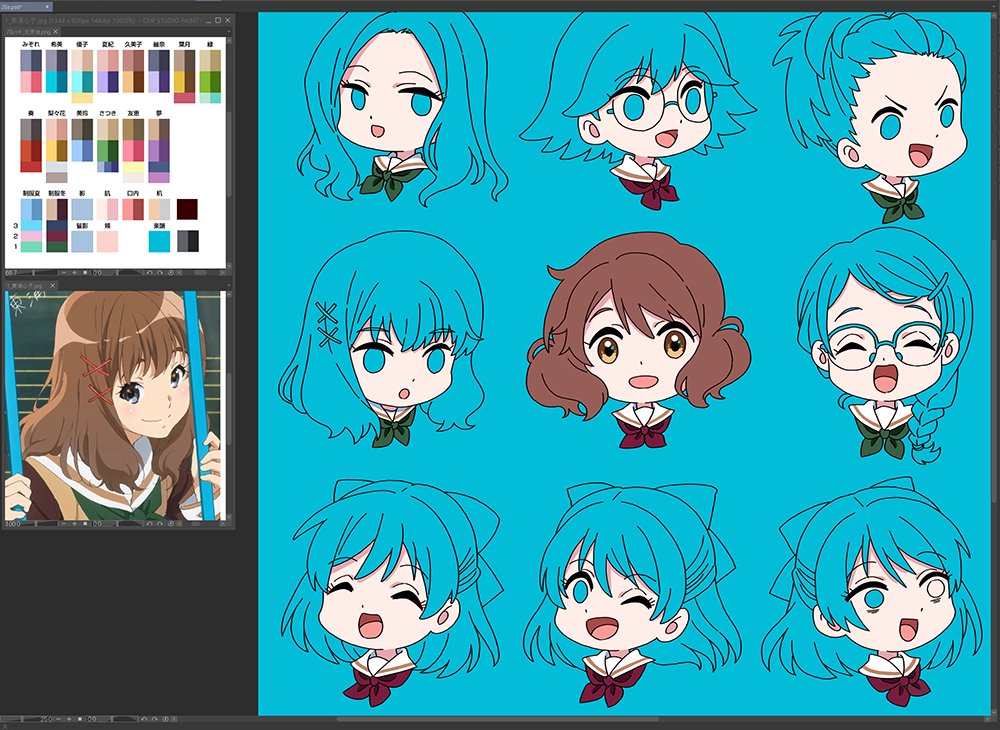
Task: Zoom in on the palette sub view panel
Action: click(74, 273)
